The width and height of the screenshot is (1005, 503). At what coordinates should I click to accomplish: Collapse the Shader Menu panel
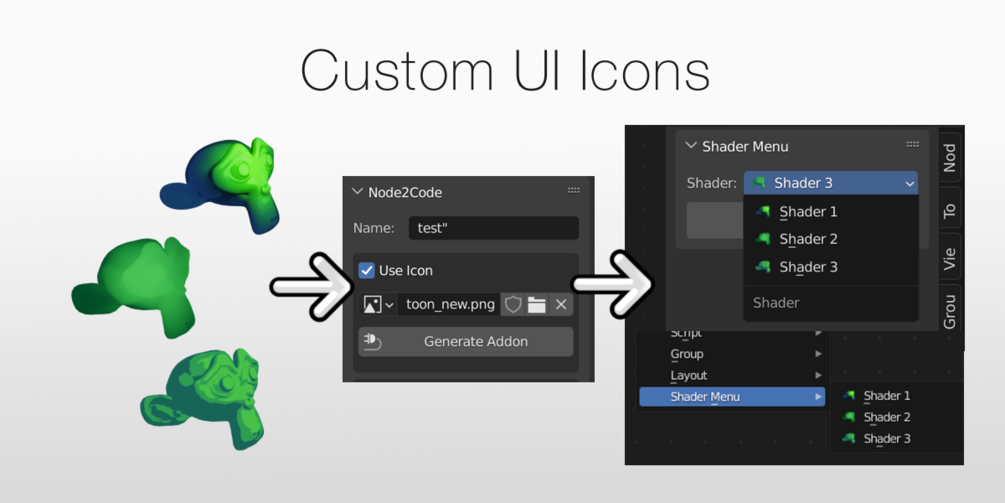pyautogui.click(x=691, y=145)
